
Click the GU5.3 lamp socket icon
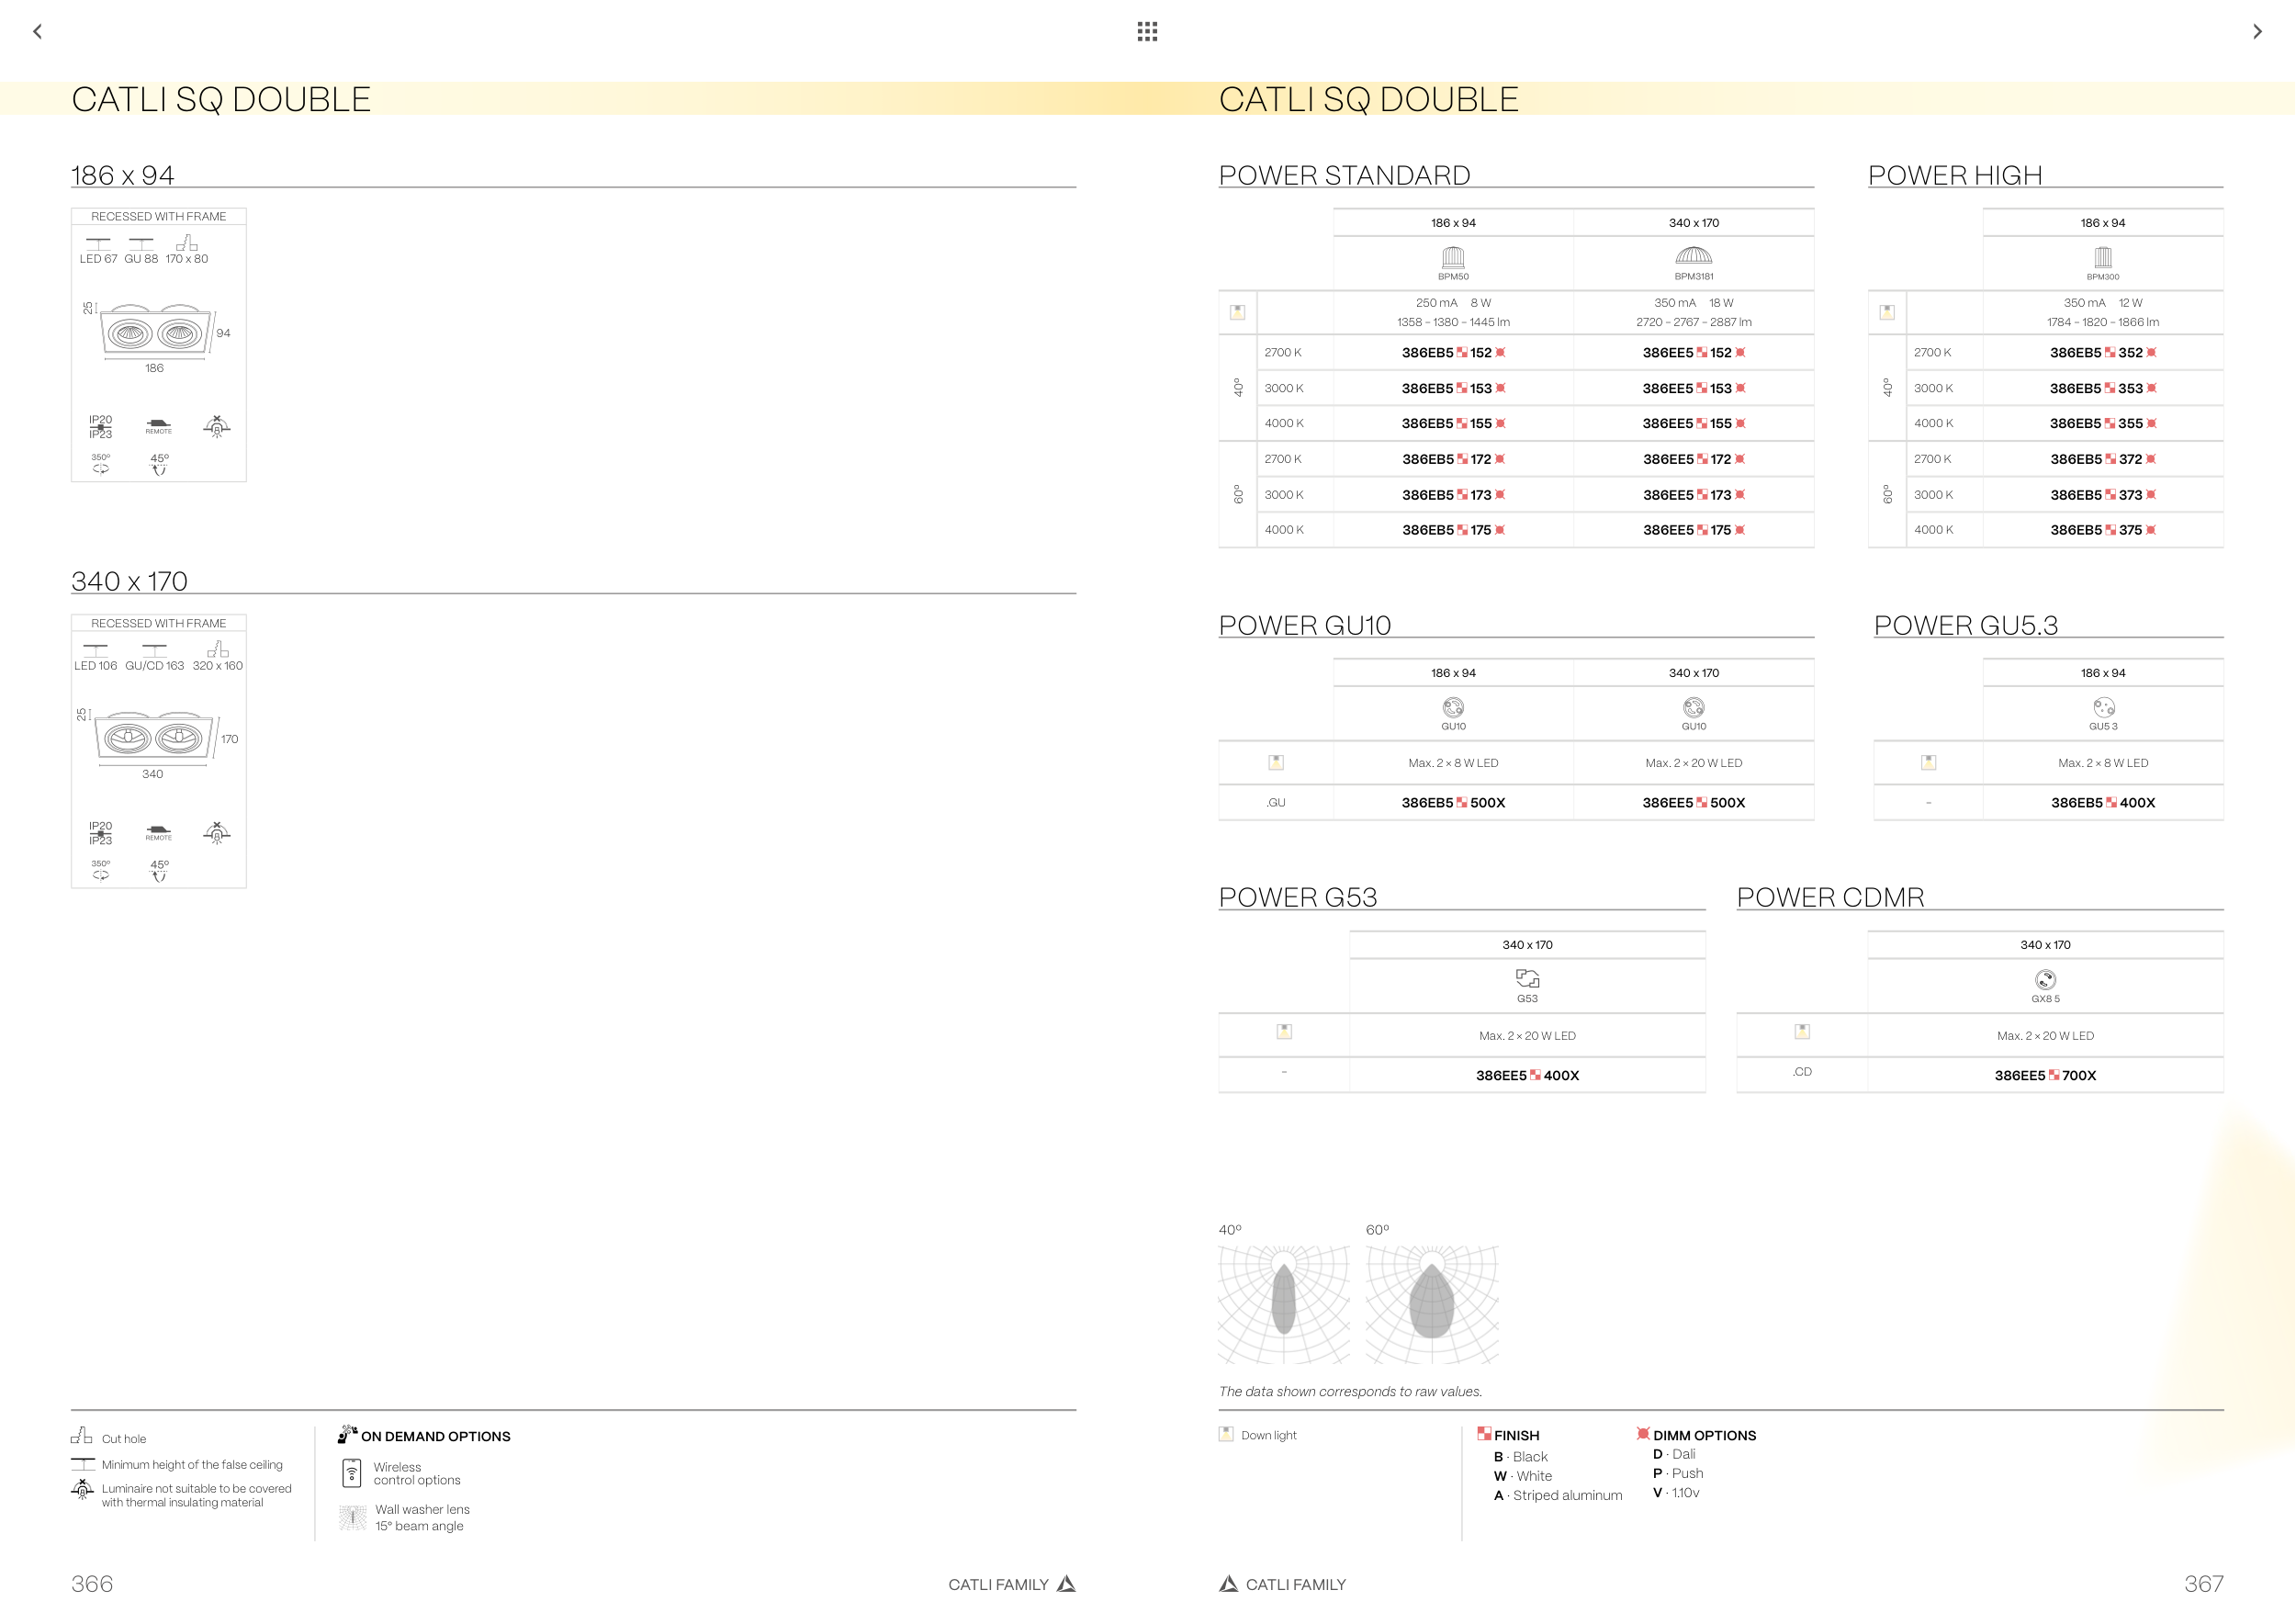2103,708
